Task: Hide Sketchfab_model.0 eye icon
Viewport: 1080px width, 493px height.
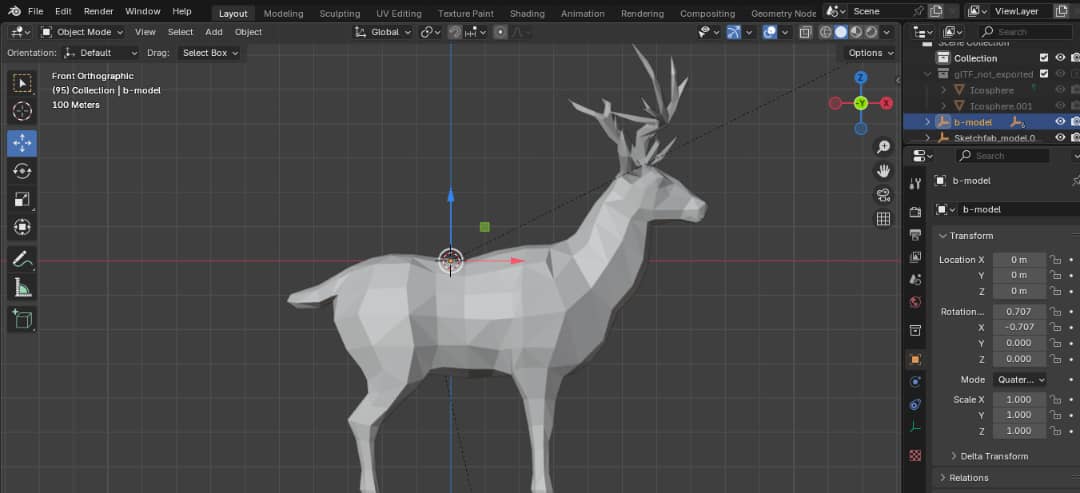Action: point(1060,138)
